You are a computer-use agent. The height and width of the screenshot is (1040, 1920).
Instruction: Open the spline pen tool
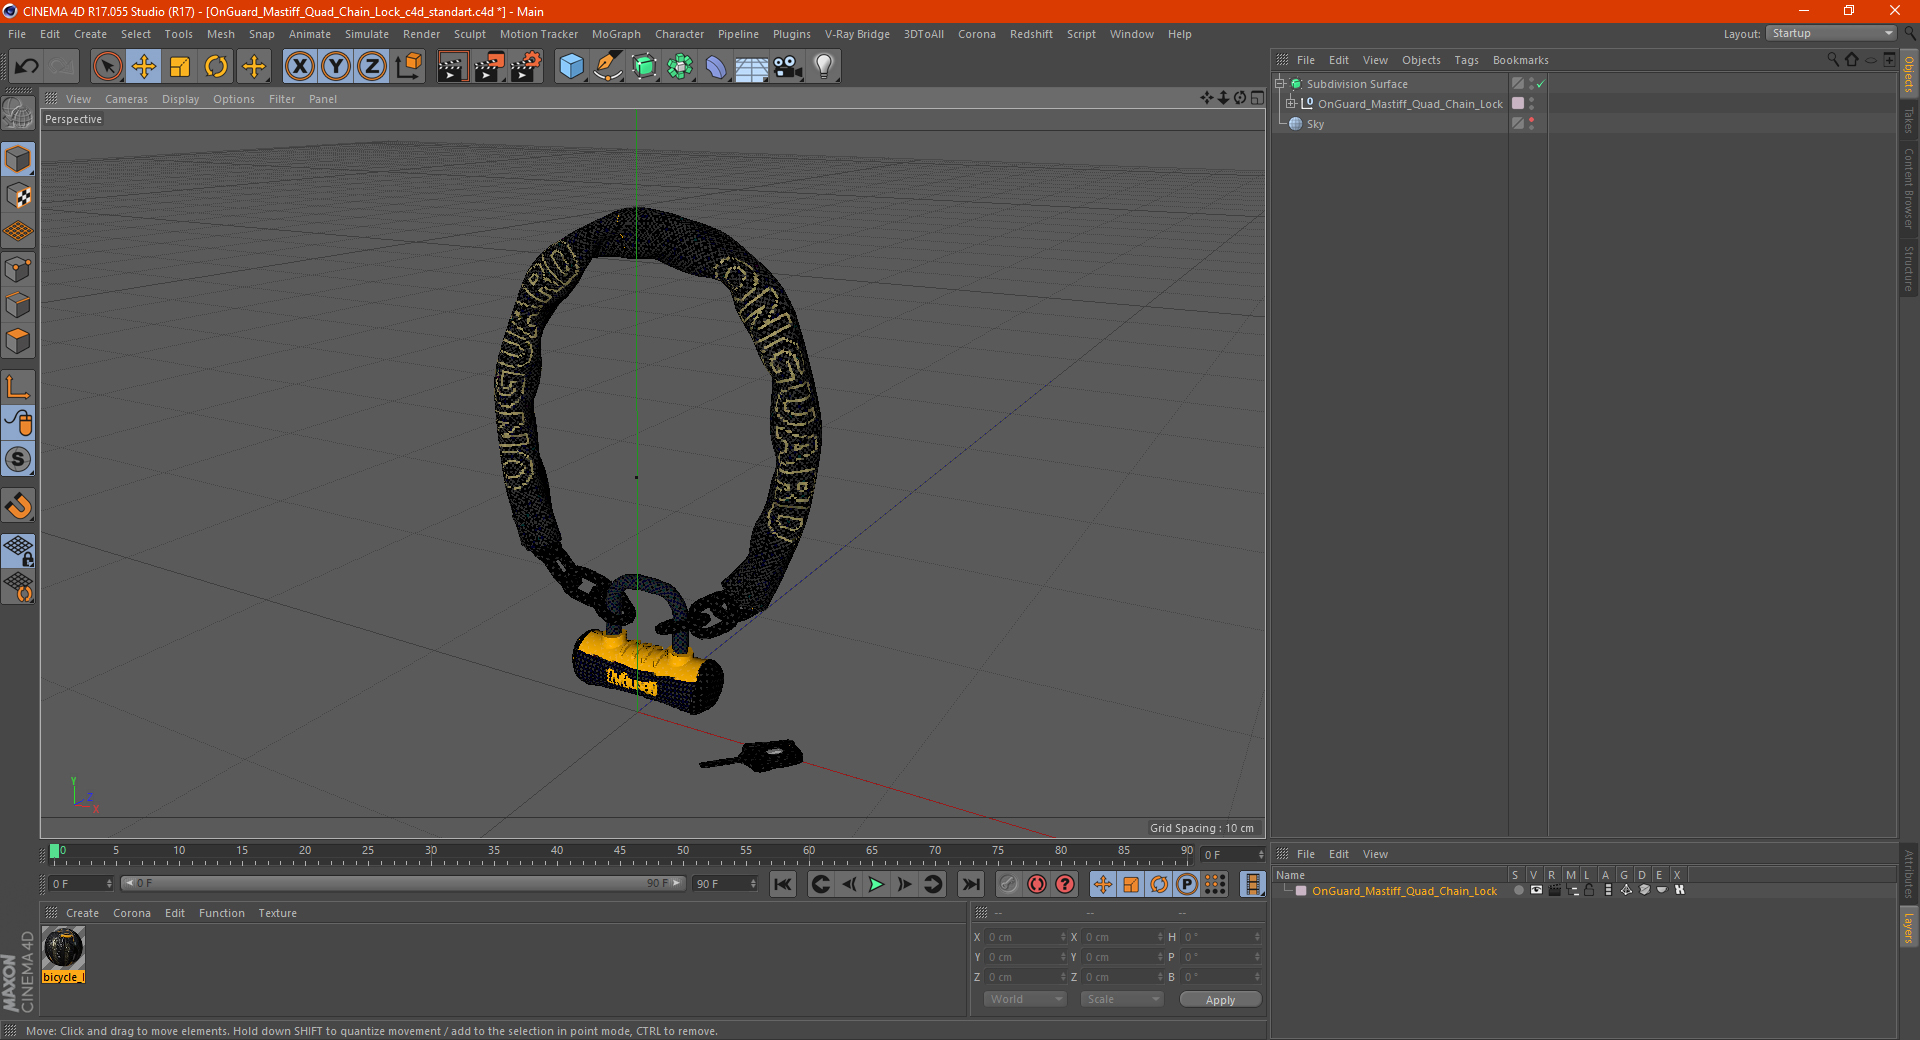607,67
